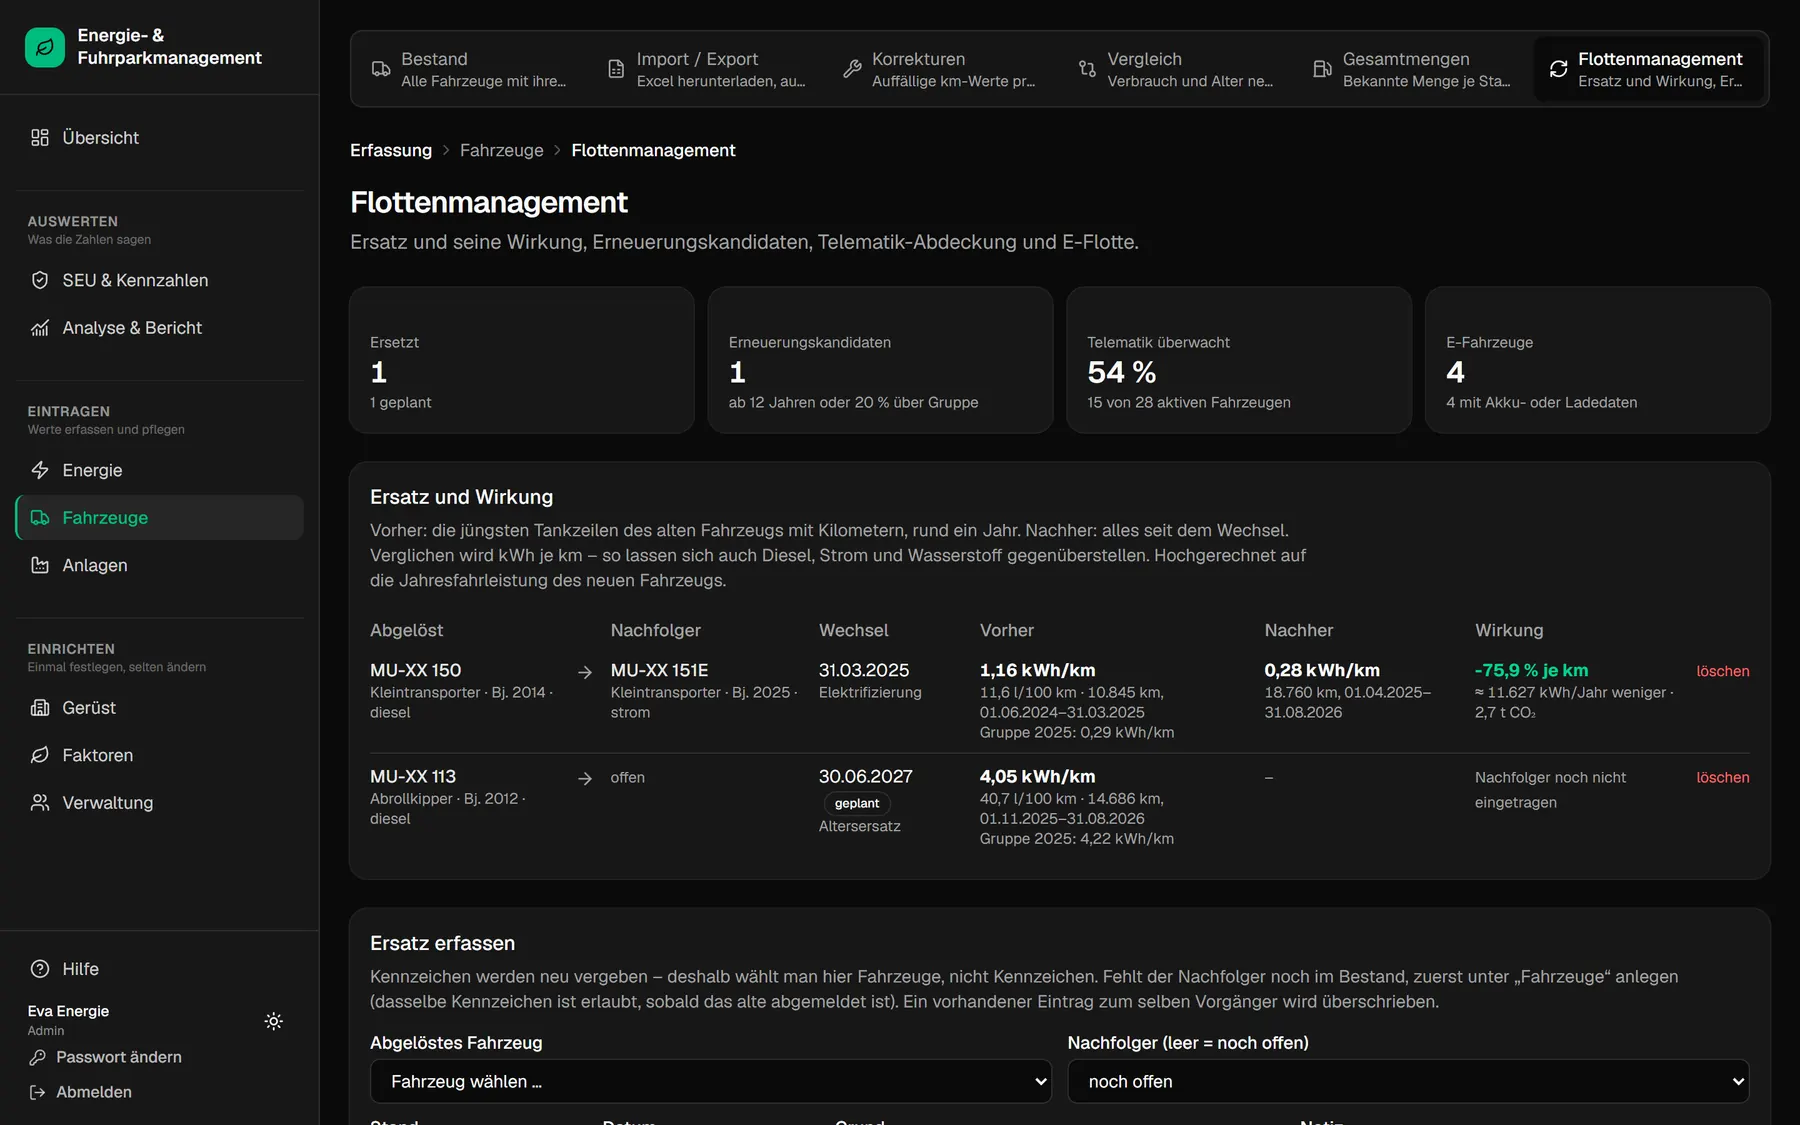Click the building icon beside Gerüst

40,708
